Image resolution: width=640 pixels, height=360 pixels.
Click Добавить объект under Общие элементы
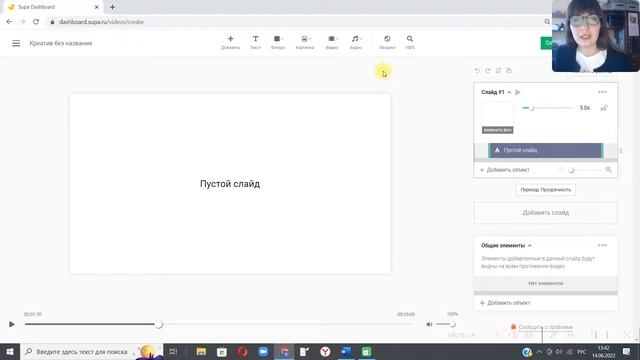pos(505,303)
